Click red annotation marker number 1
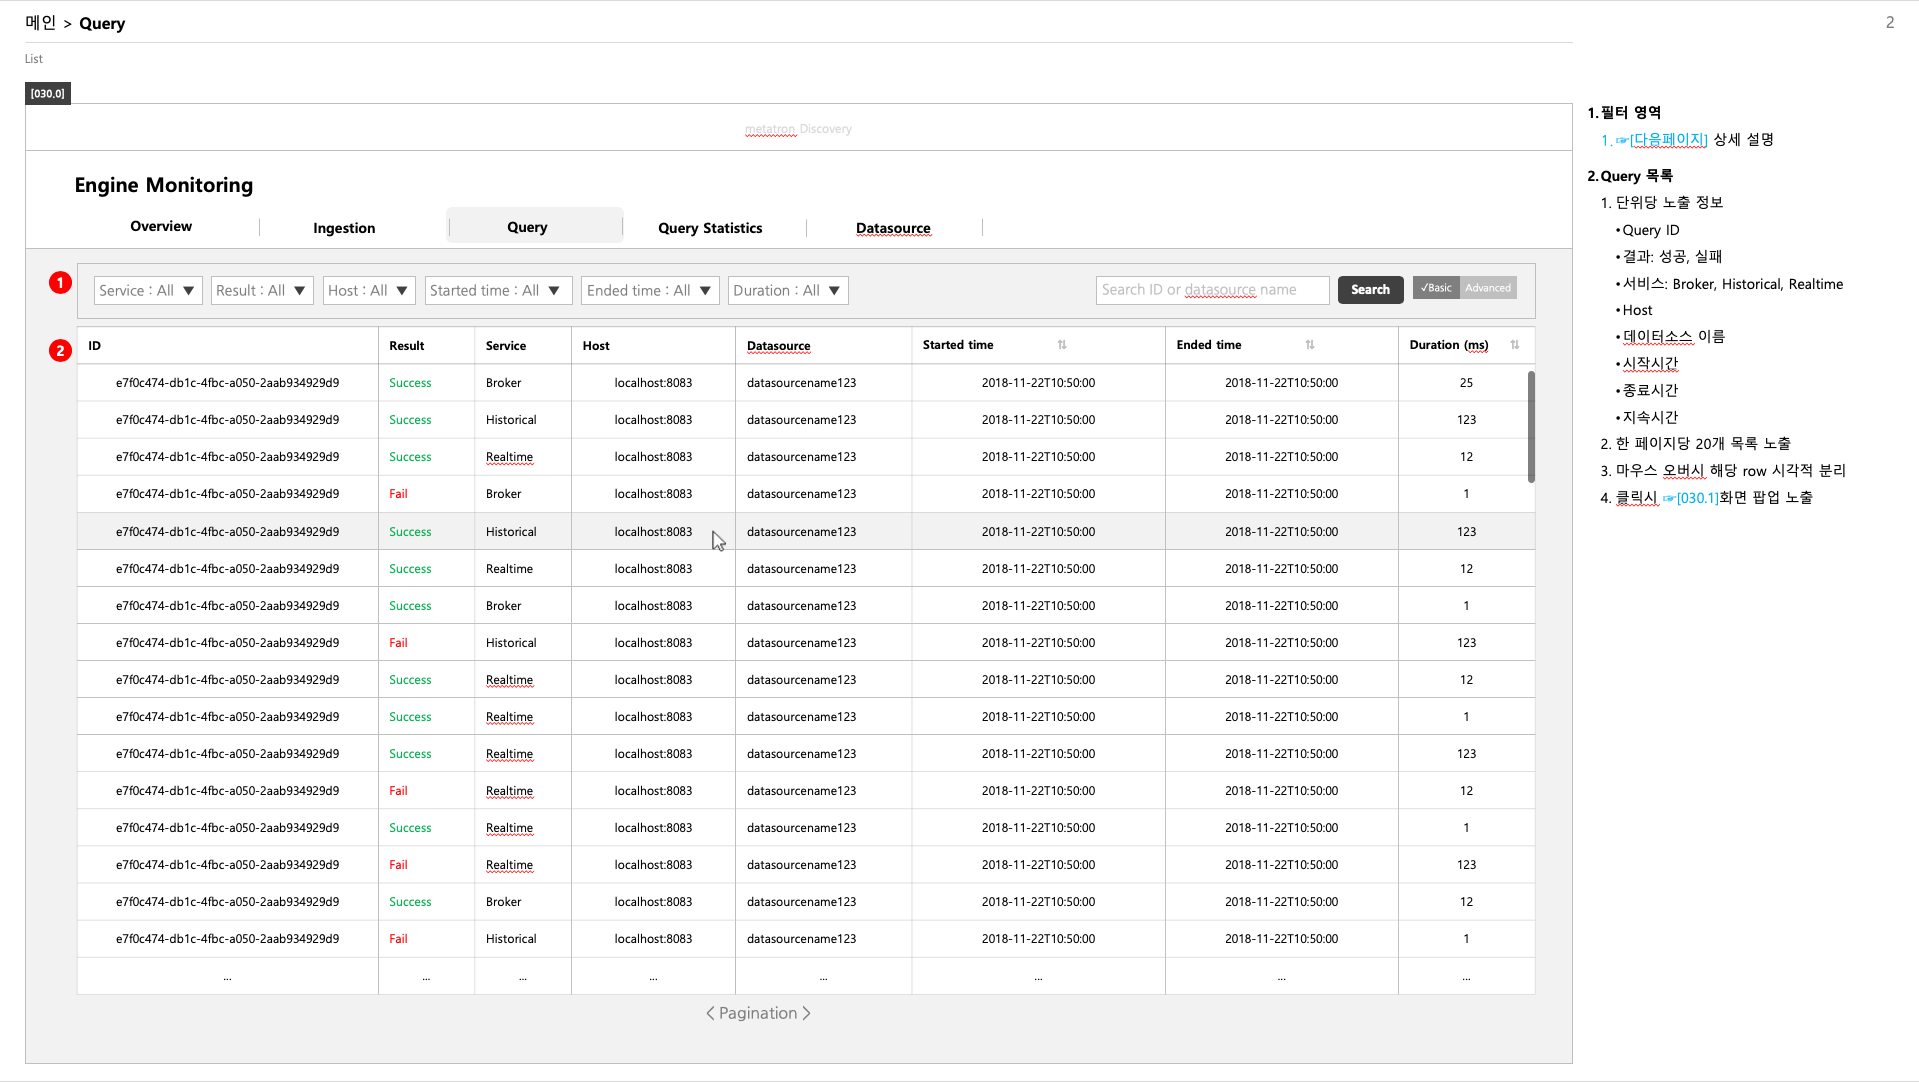The image size is (1919, 1082). [60, 283]
